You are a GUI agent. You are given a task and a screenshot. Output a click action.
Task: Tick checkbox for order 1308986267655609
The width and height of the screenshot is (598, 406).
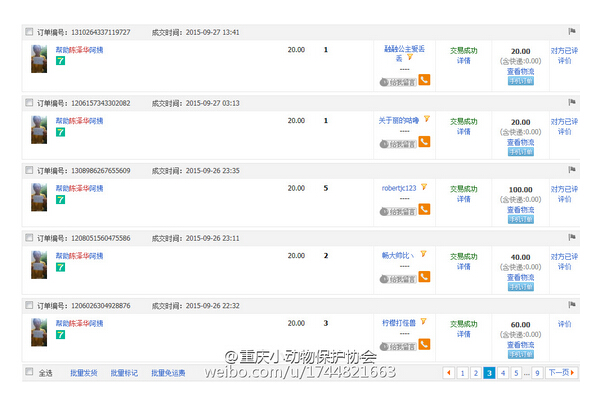(x=29, y=170)
